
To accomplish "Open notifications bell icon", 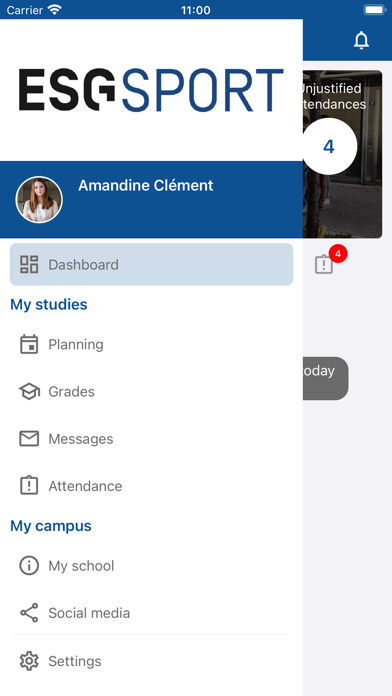I will pyautogui.click(x=361, y=40).
